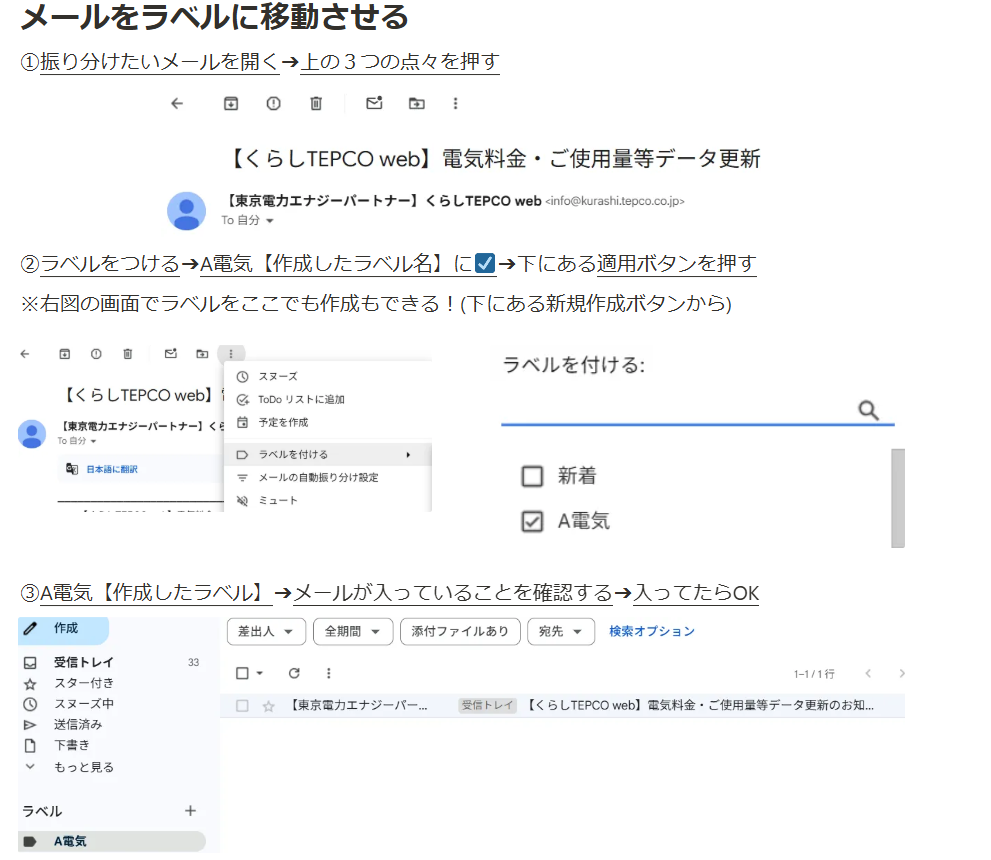The height and width of the screenshot is (860, 991).
Task: Check the 新着 label checkbox
Action: (x=532, y=476)
